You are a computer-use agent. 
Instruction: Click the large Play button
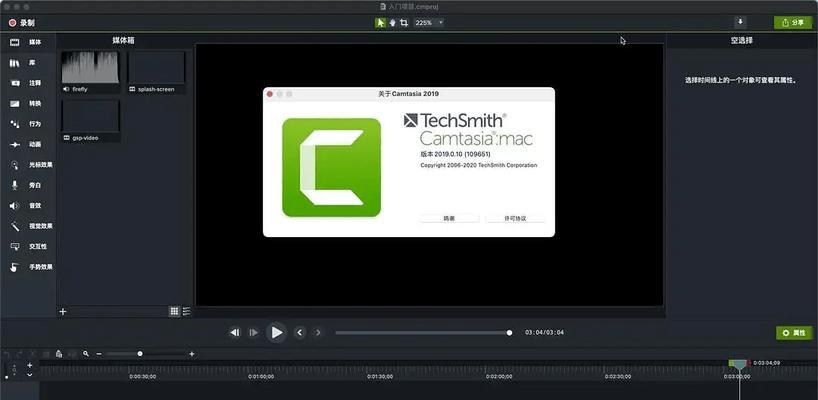pyautogui.click(x=276, y=332)
